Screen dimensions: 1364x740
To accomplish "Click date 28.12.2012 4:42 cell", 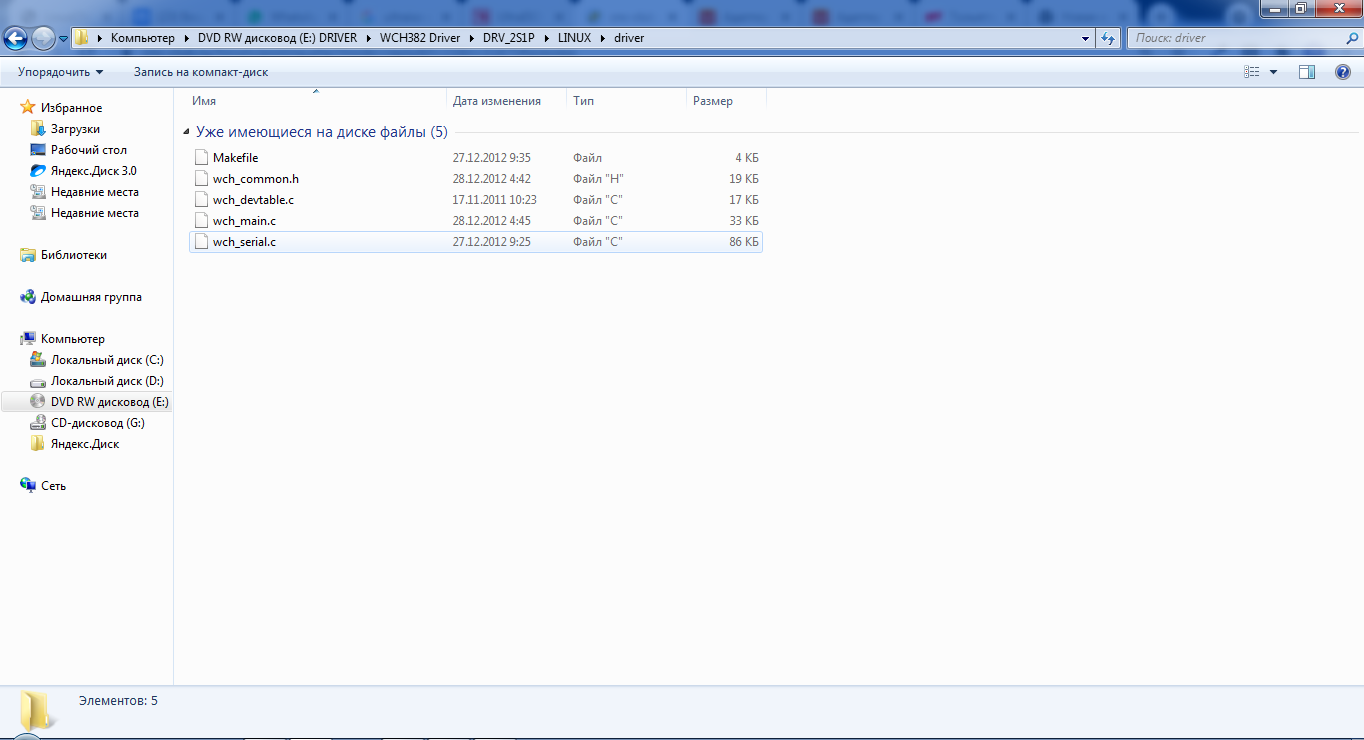I will 491,179.
